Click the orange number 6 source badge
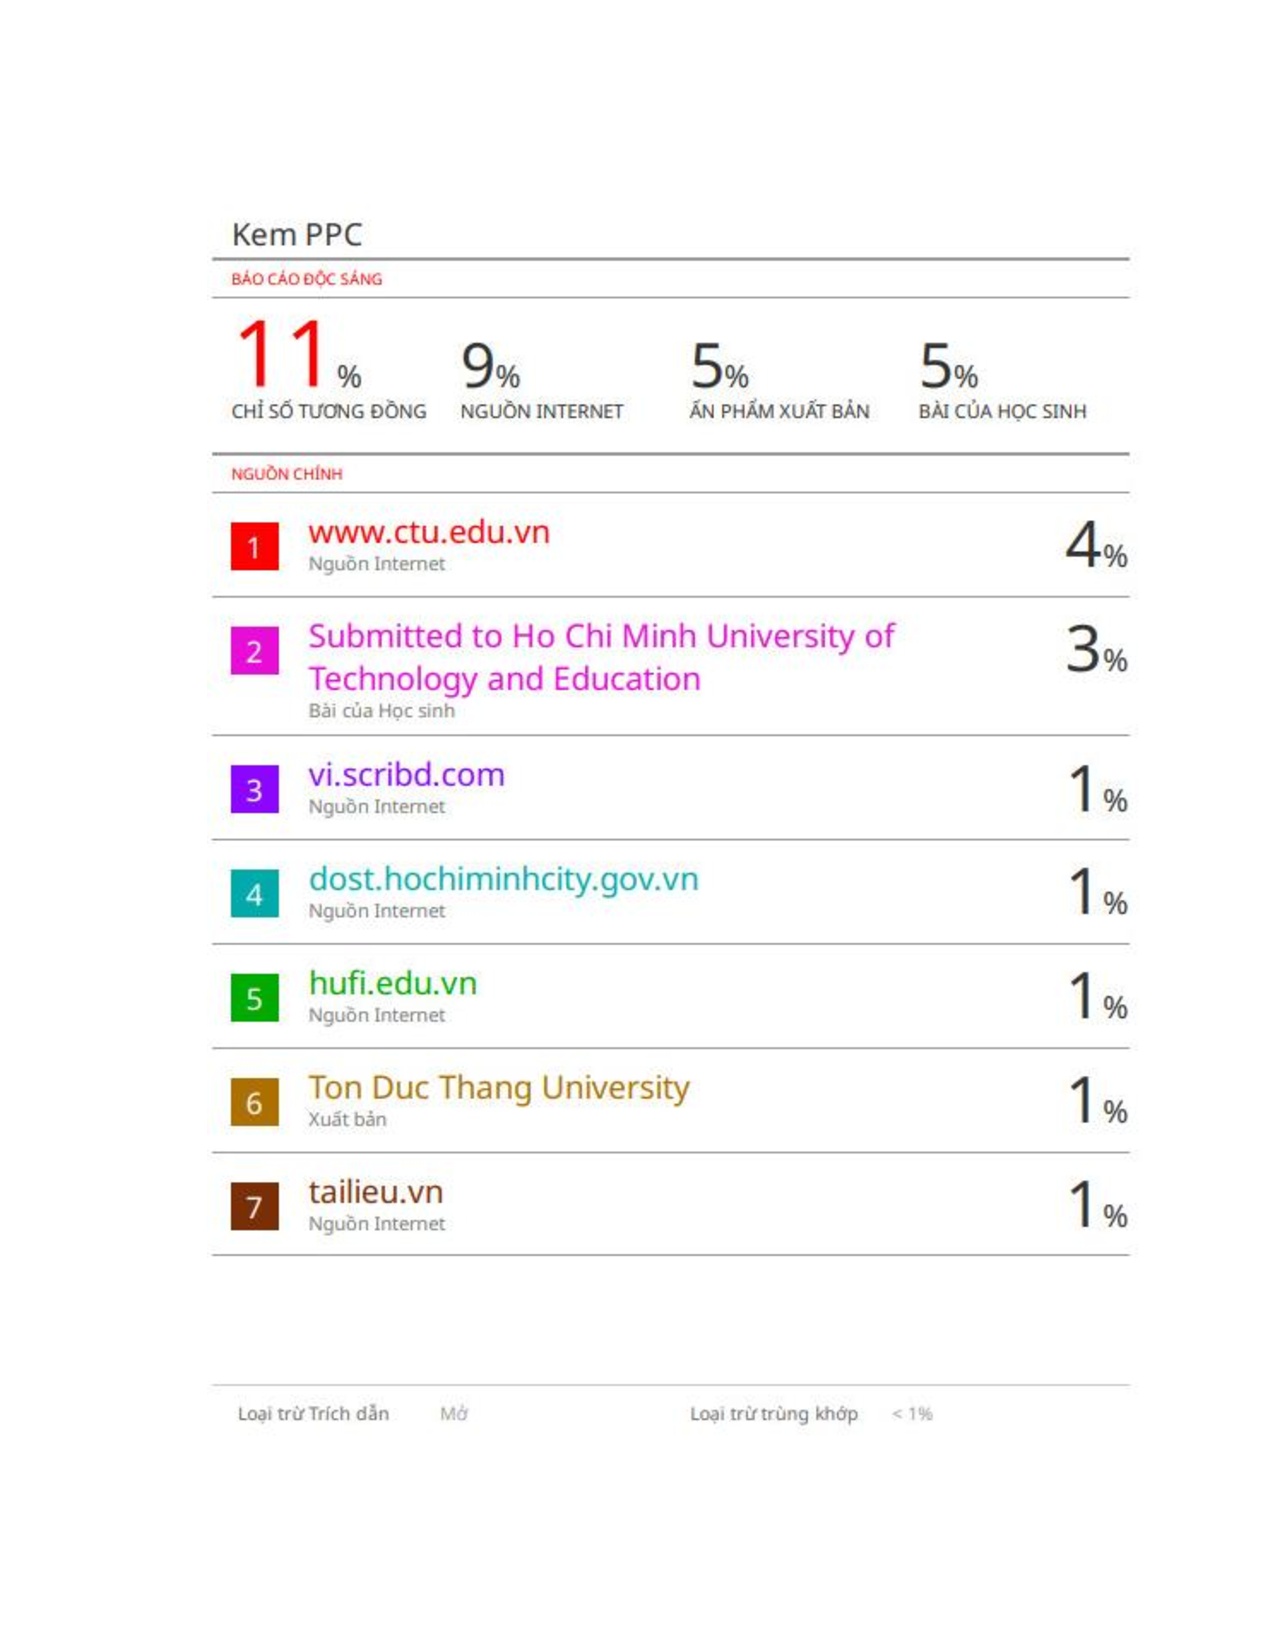 254,1102
